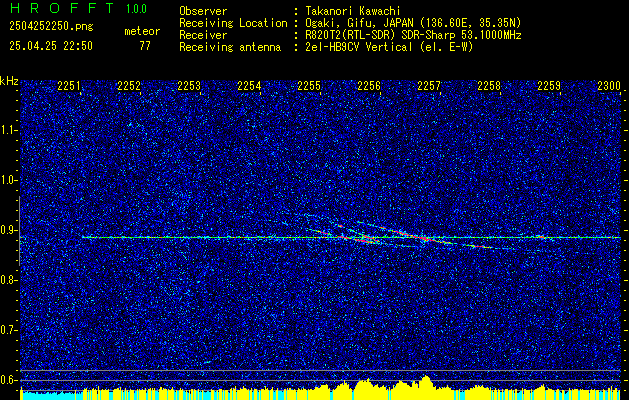This screenshot has width=629, height=400.
Task: Click time marker 2300
Action: pyautogui.click(x=609, y=86)
